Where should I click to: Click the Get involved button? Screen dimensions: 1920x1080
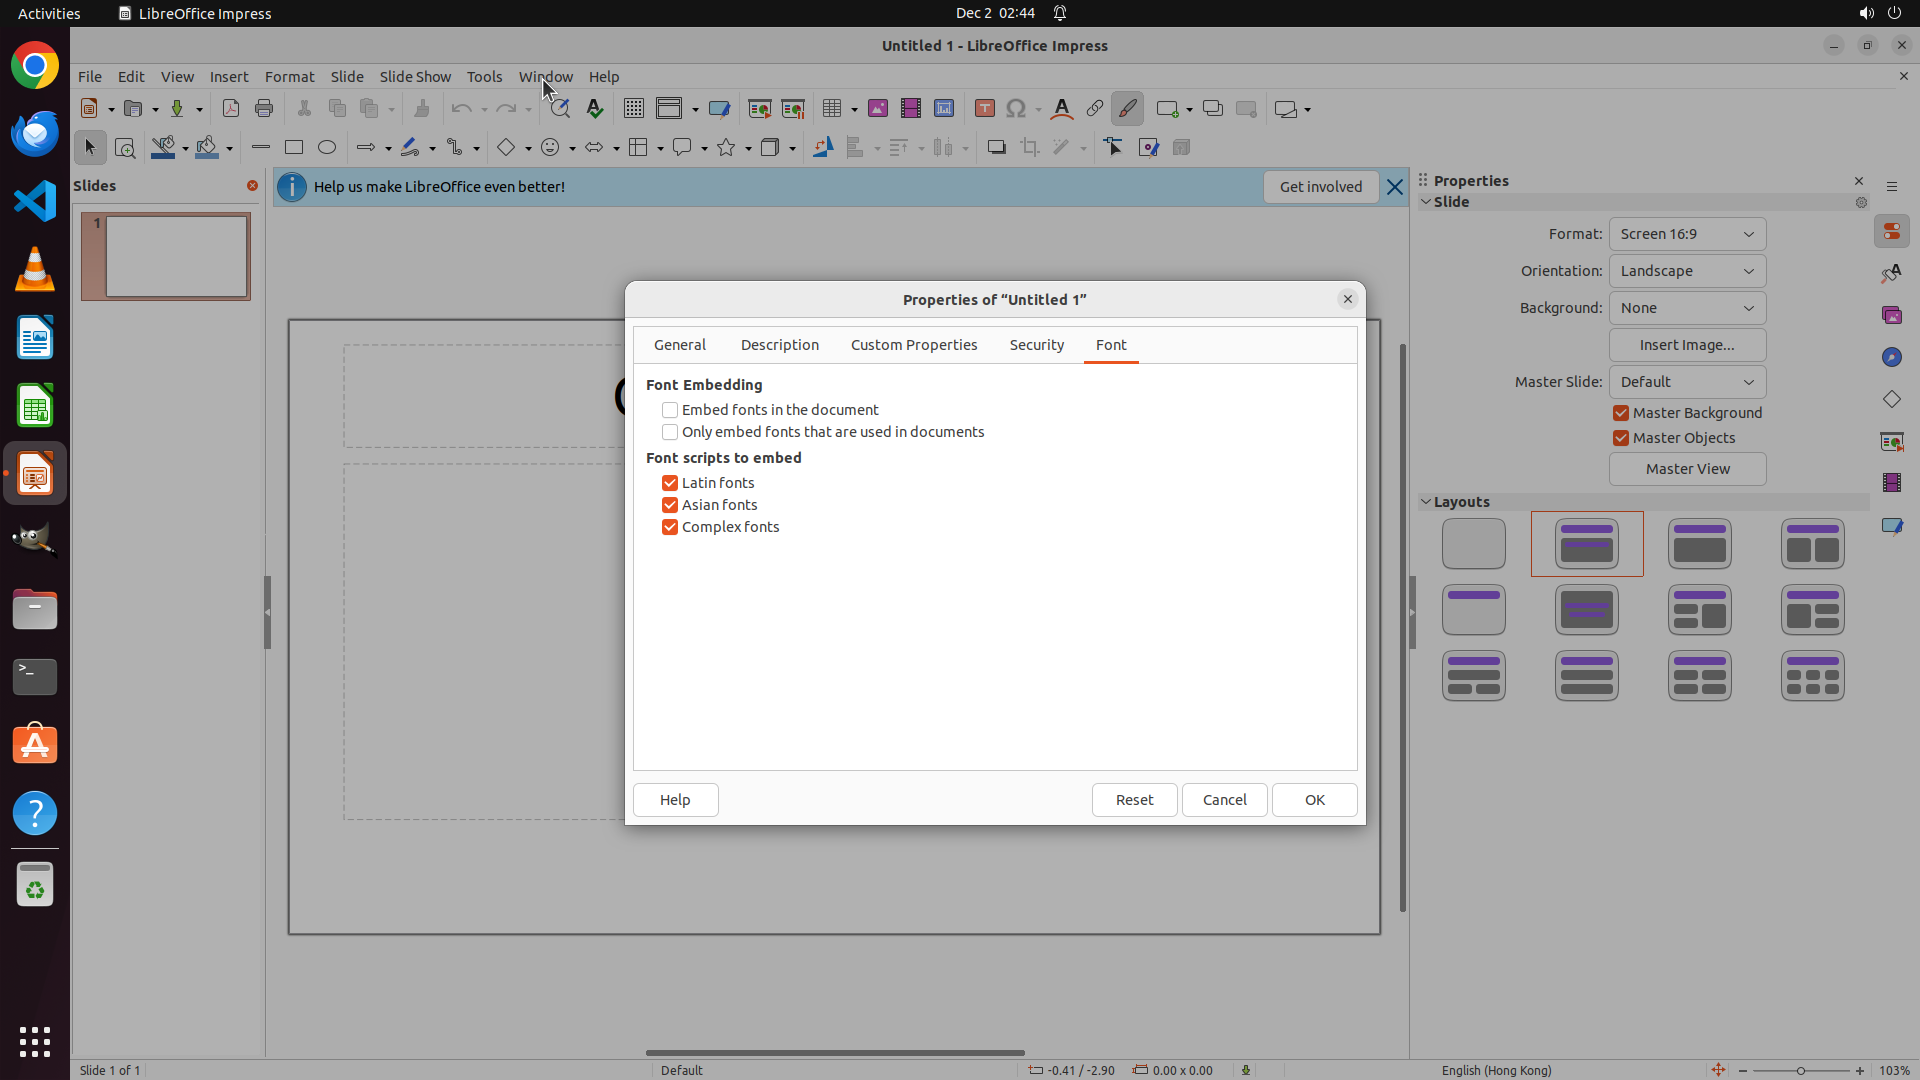[x=1320, y=187]
